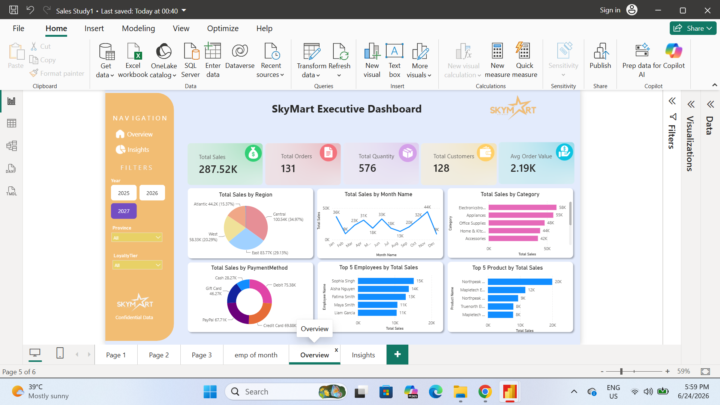Open File Explorer from the taskbar

click(460, 392)
